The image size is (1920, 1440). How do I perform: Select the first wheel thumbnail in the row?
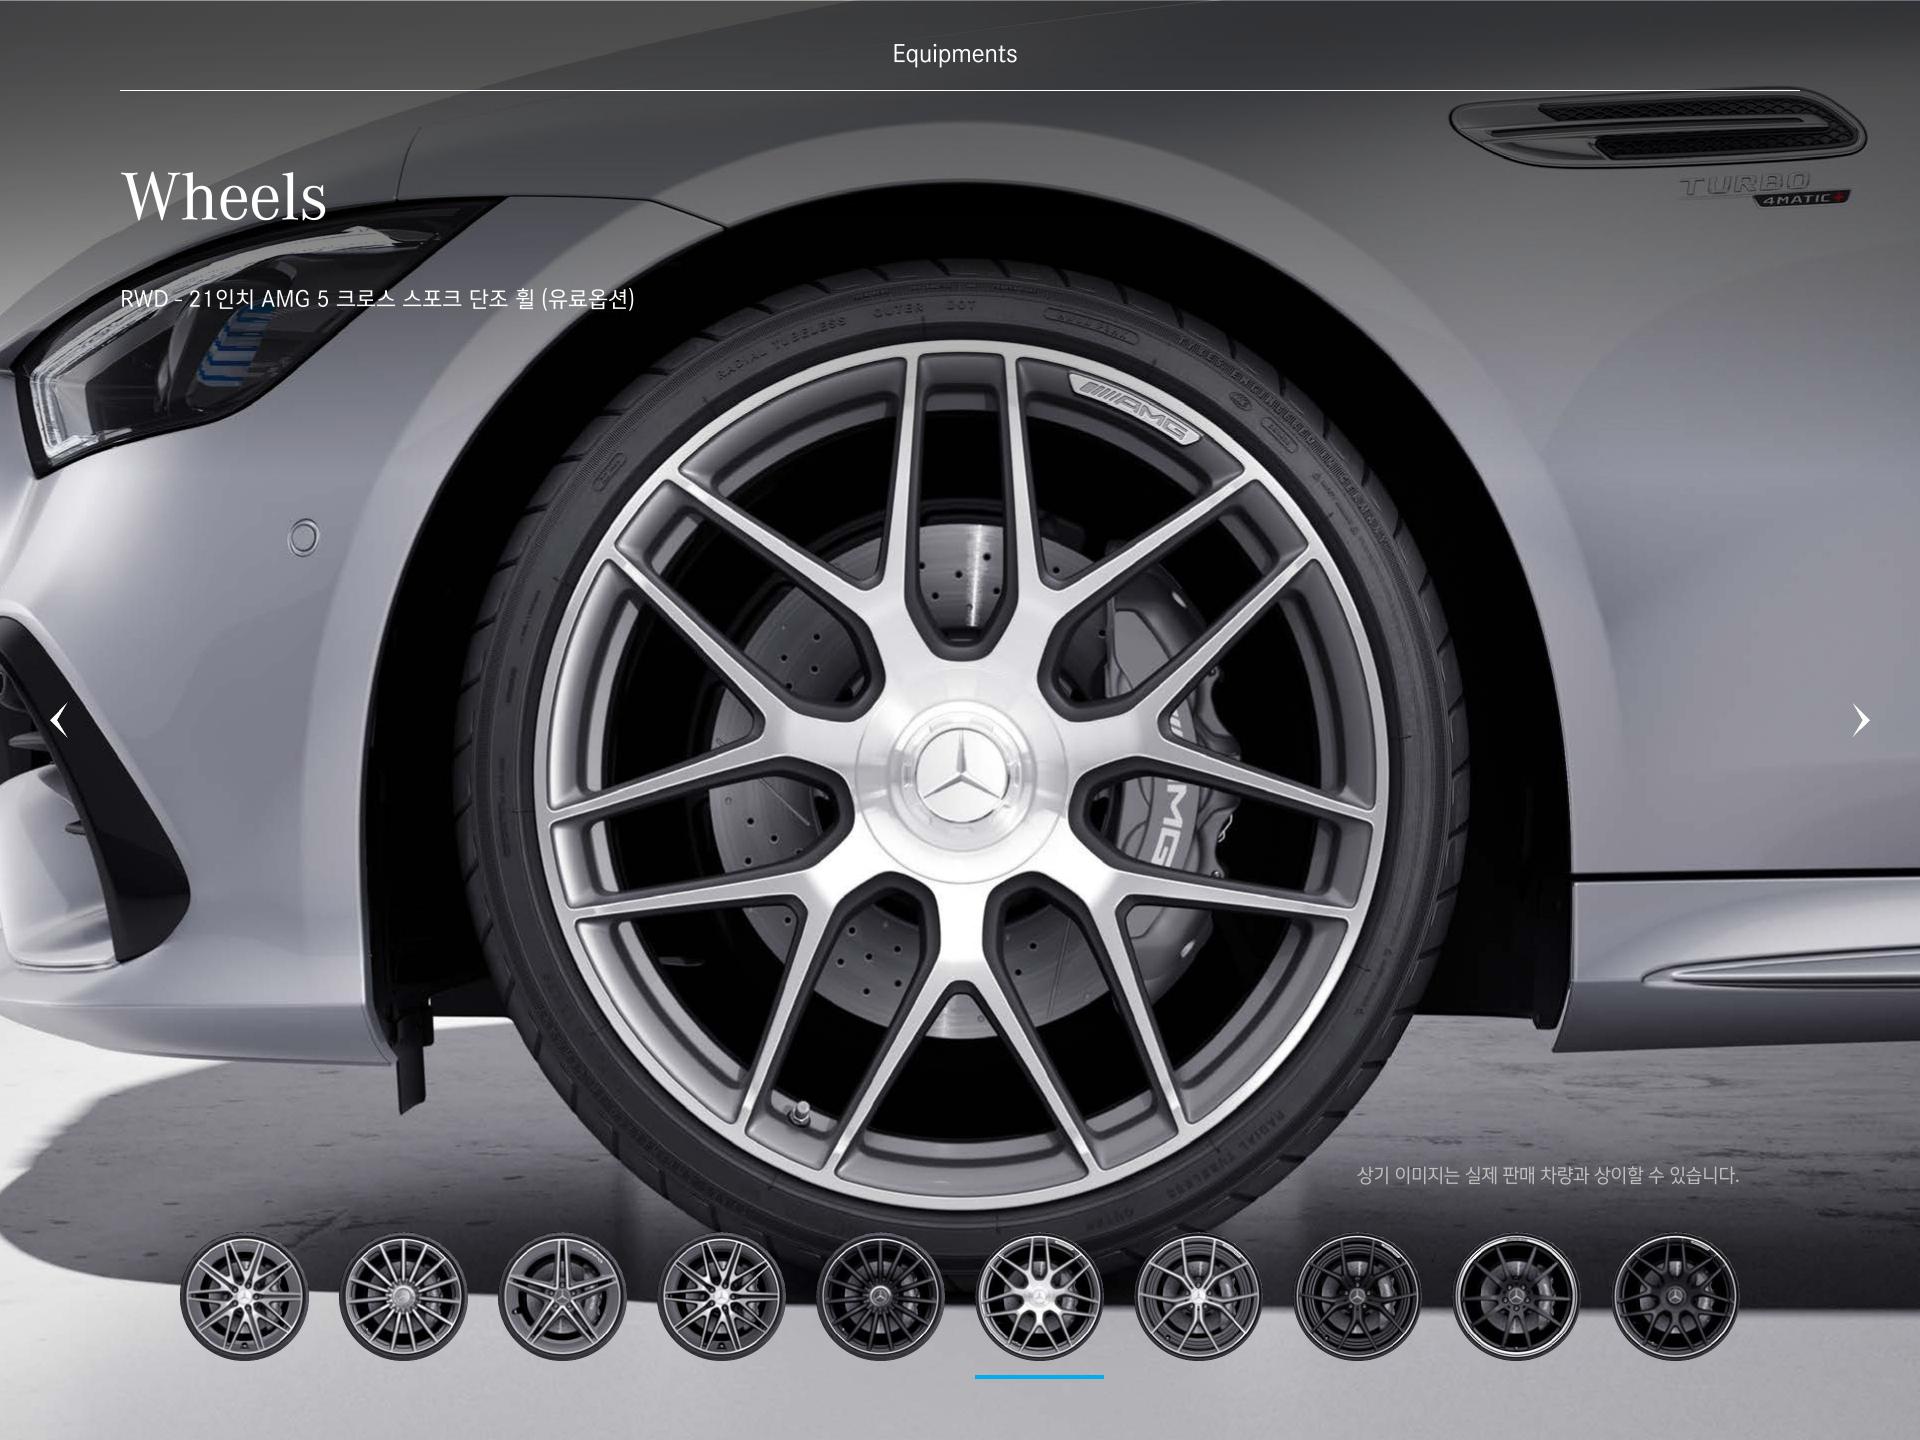click(x=244, y=1297)
